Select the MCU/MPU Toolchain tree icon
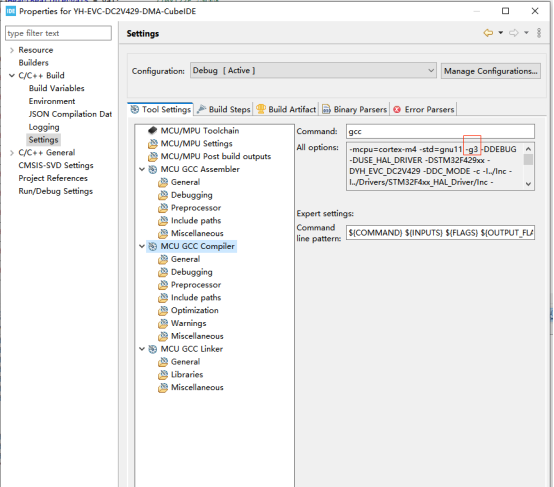Image resolution: width=554 pixels, height=487 pixels. pyautogui.click(x=153, y=131)
